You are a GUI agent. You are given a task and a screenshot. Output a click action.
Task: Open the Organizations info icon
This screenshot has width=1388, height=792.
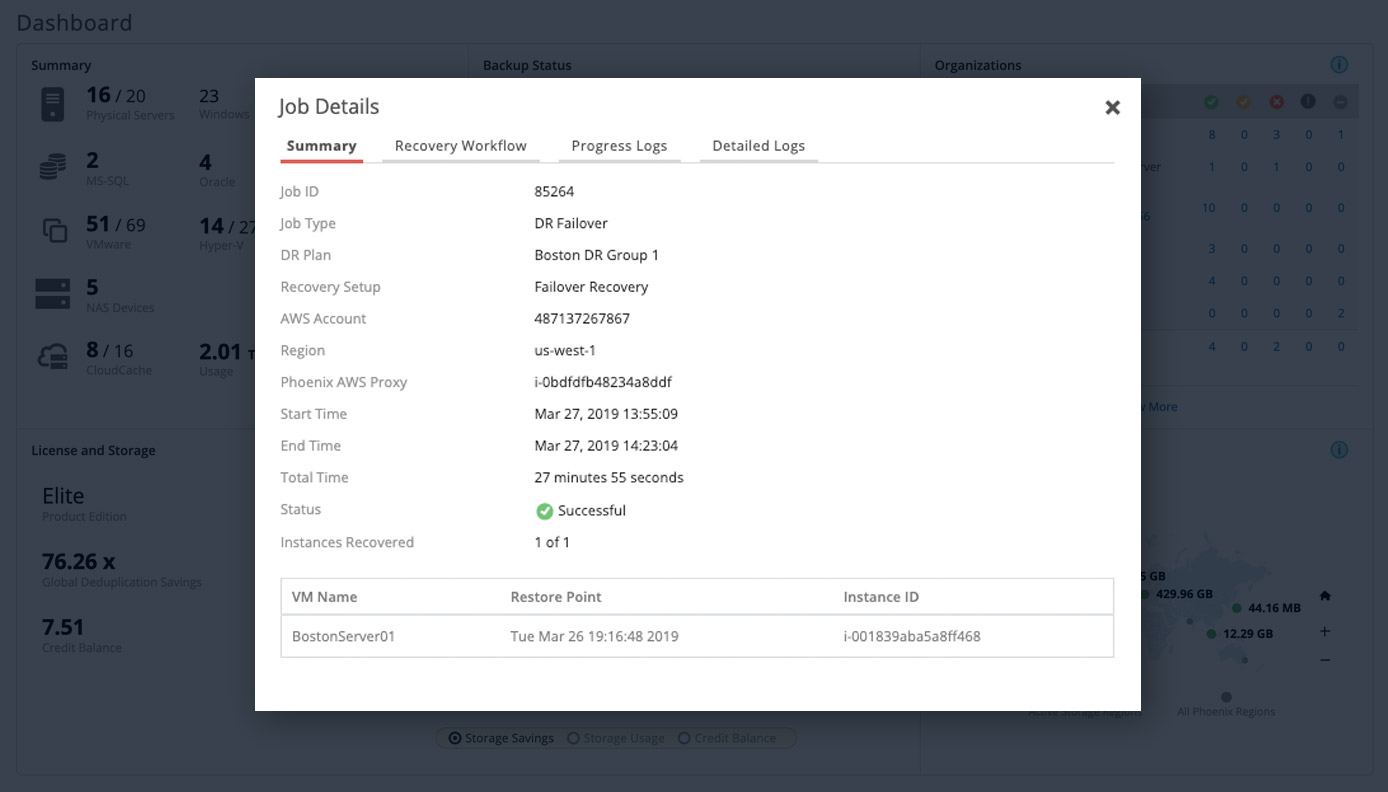pyautogui.click(x=1339, y=65)
